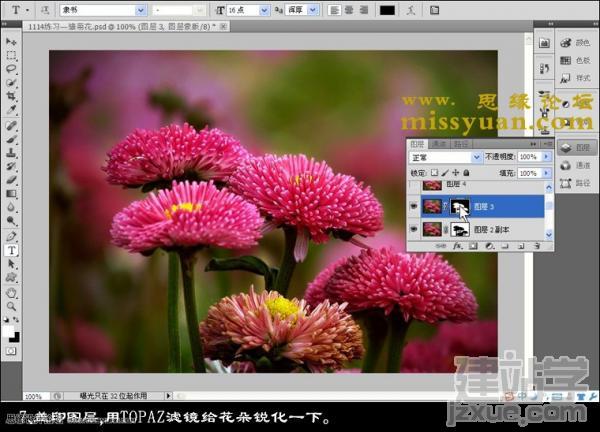Image resolution: width=600 pixels, height=432 pixels.
Task: Switch to the Layers tab in panel
Action: (417, 144)
